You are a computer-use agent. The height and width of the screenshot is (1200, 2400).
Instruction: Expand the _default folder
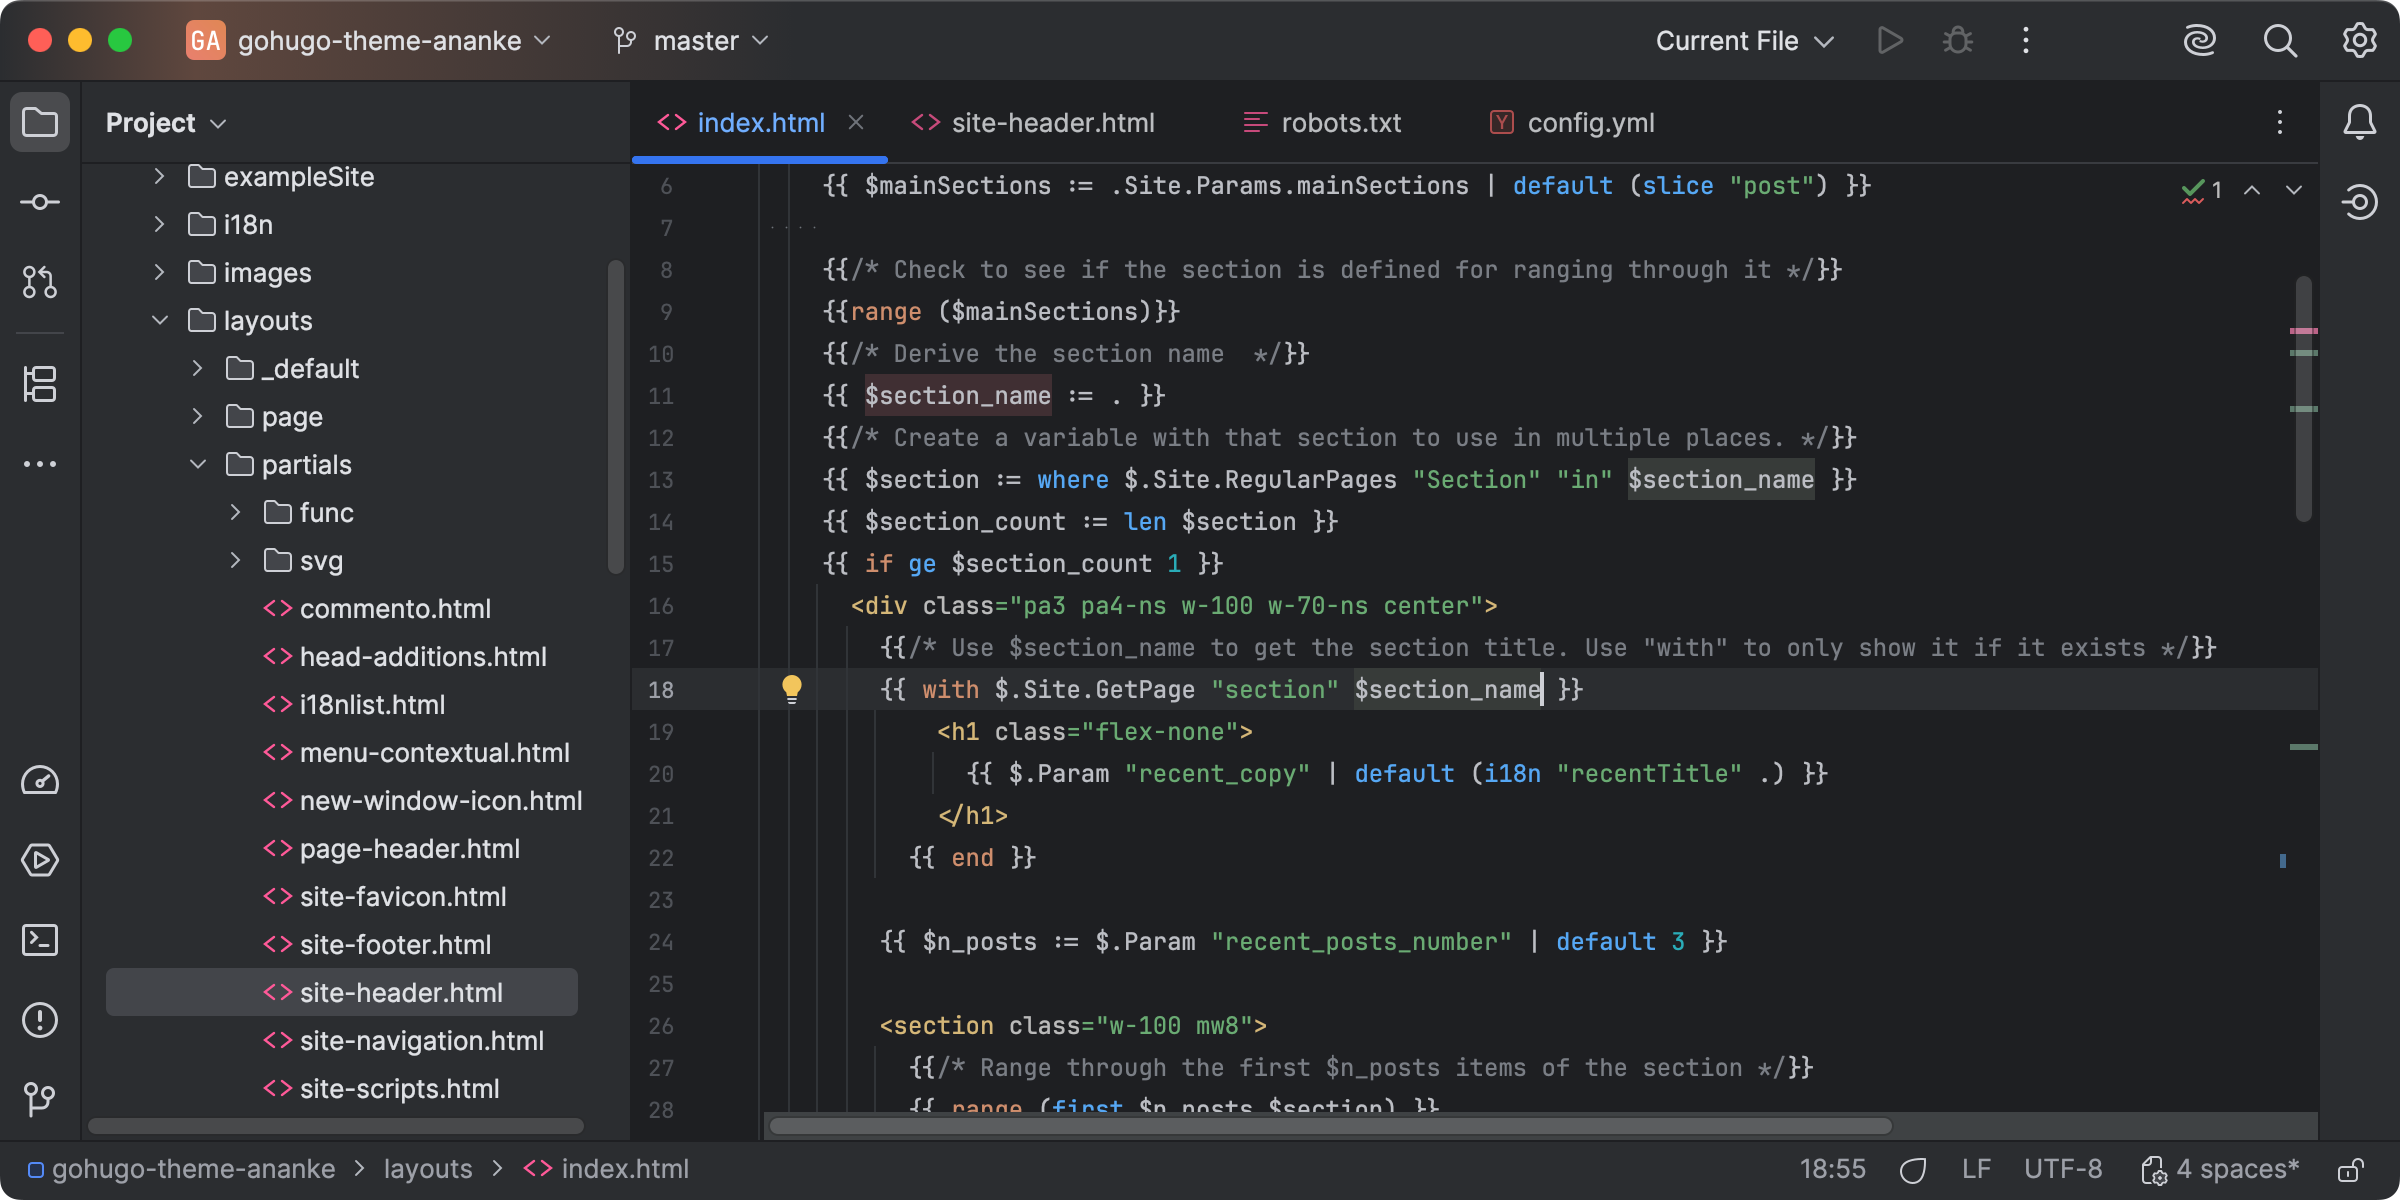[197, 368]
